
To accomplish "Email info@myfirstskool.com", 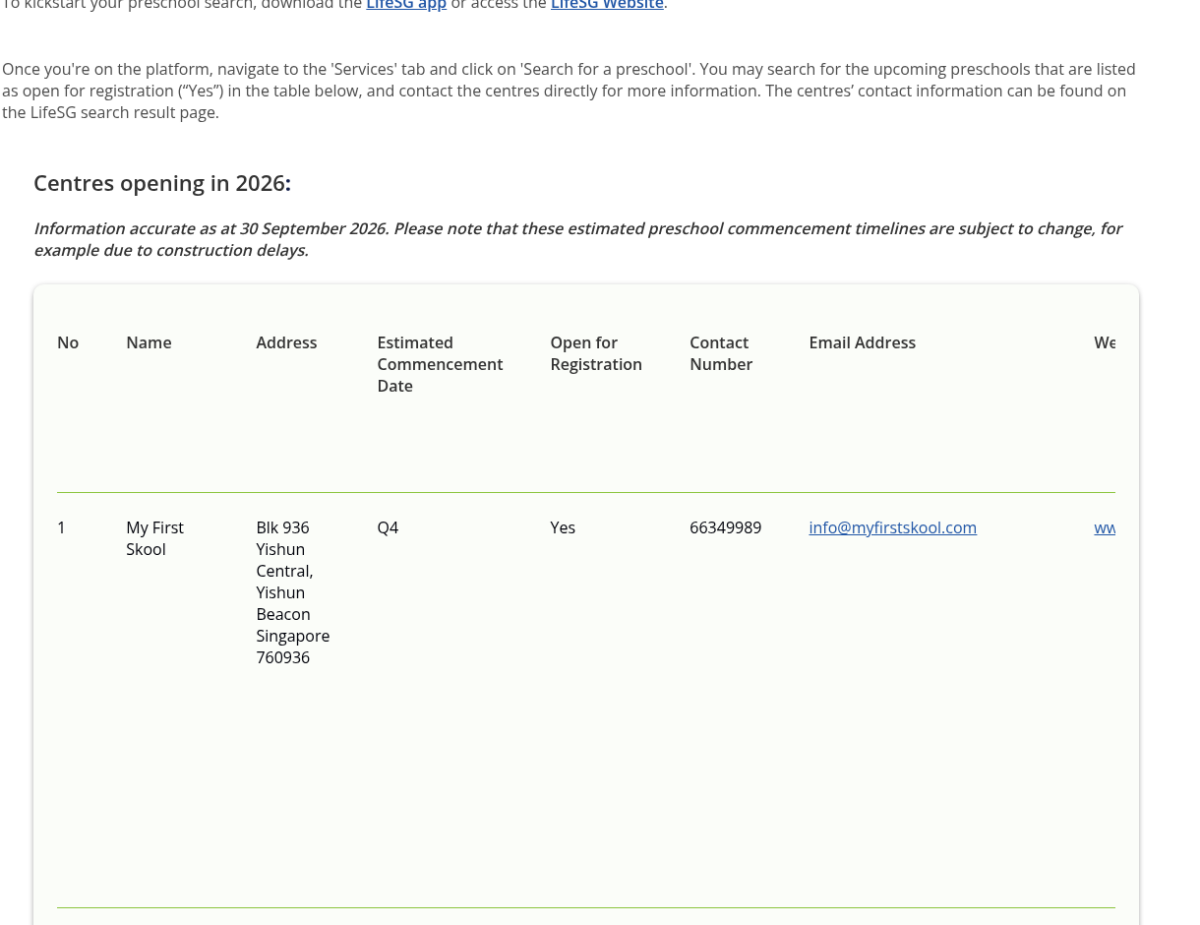I will (893, 528).
